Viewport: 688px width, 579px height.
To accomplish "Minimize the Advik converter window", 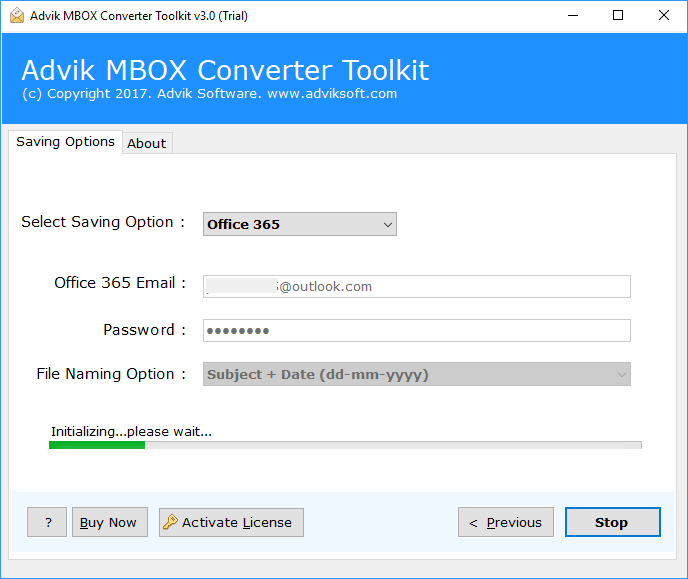I will 573,16.
